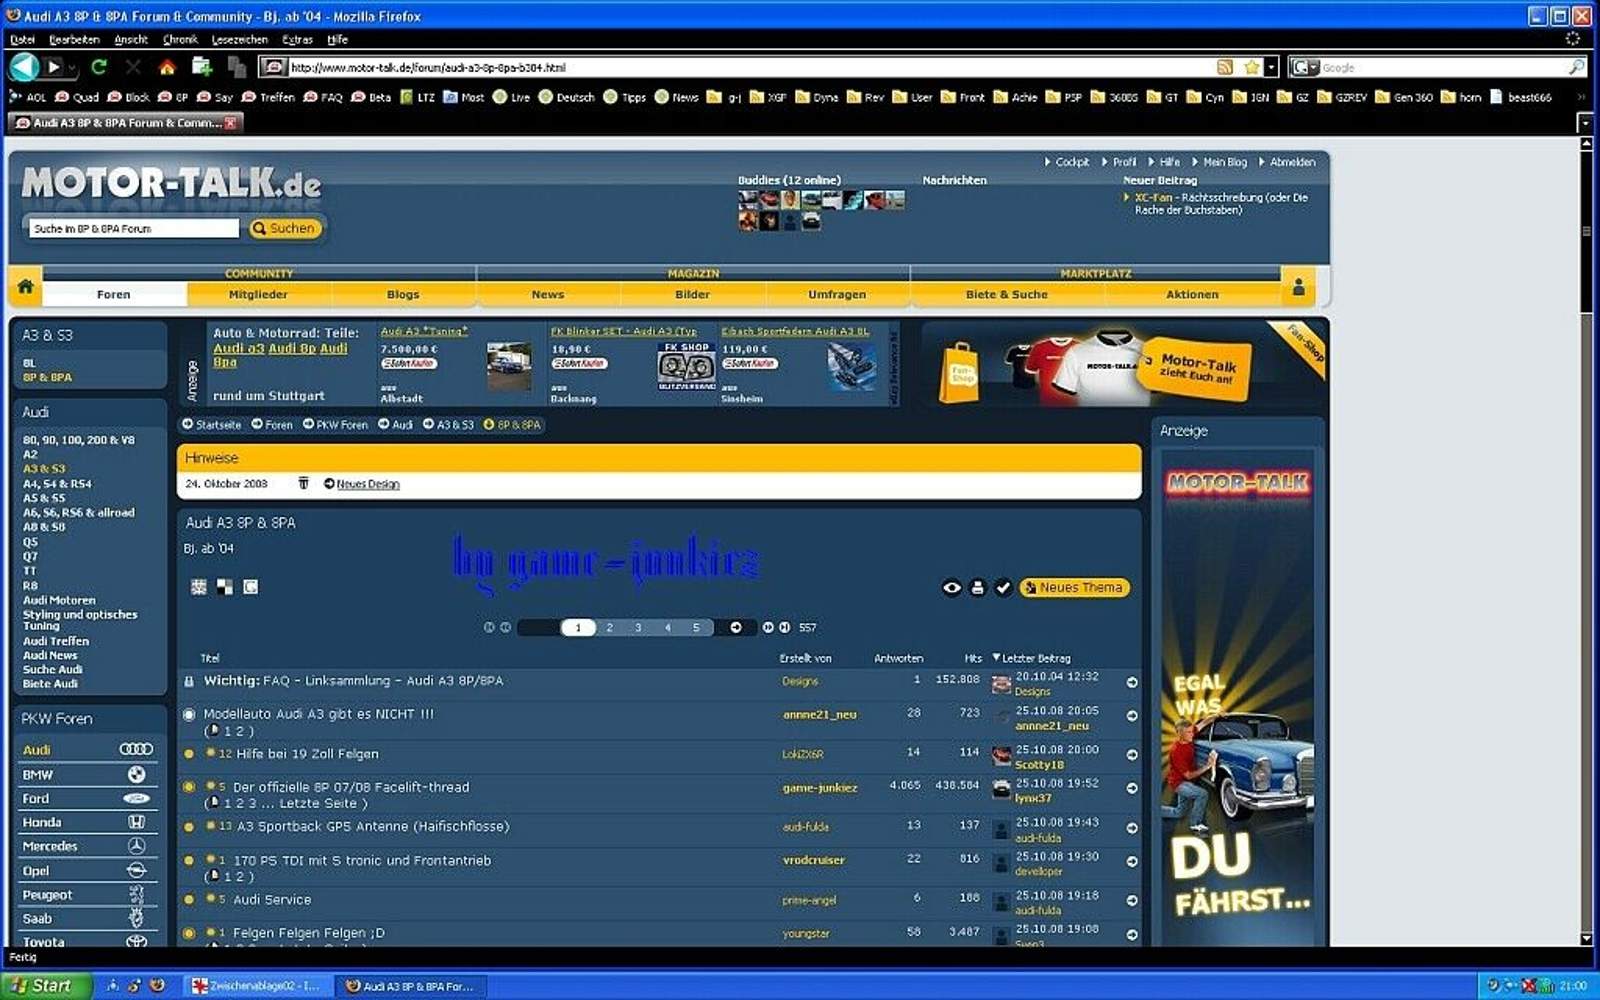Image resolution: width=1600 pixels, height=1000 pixels.
Task: Click the Mercedes star logo in PKW Foren
Action: point(137,846)
